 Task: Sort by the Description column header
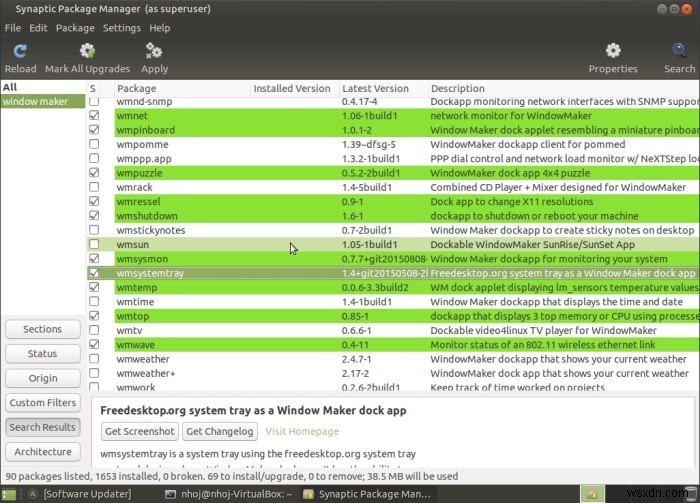(x=563, y=88)
